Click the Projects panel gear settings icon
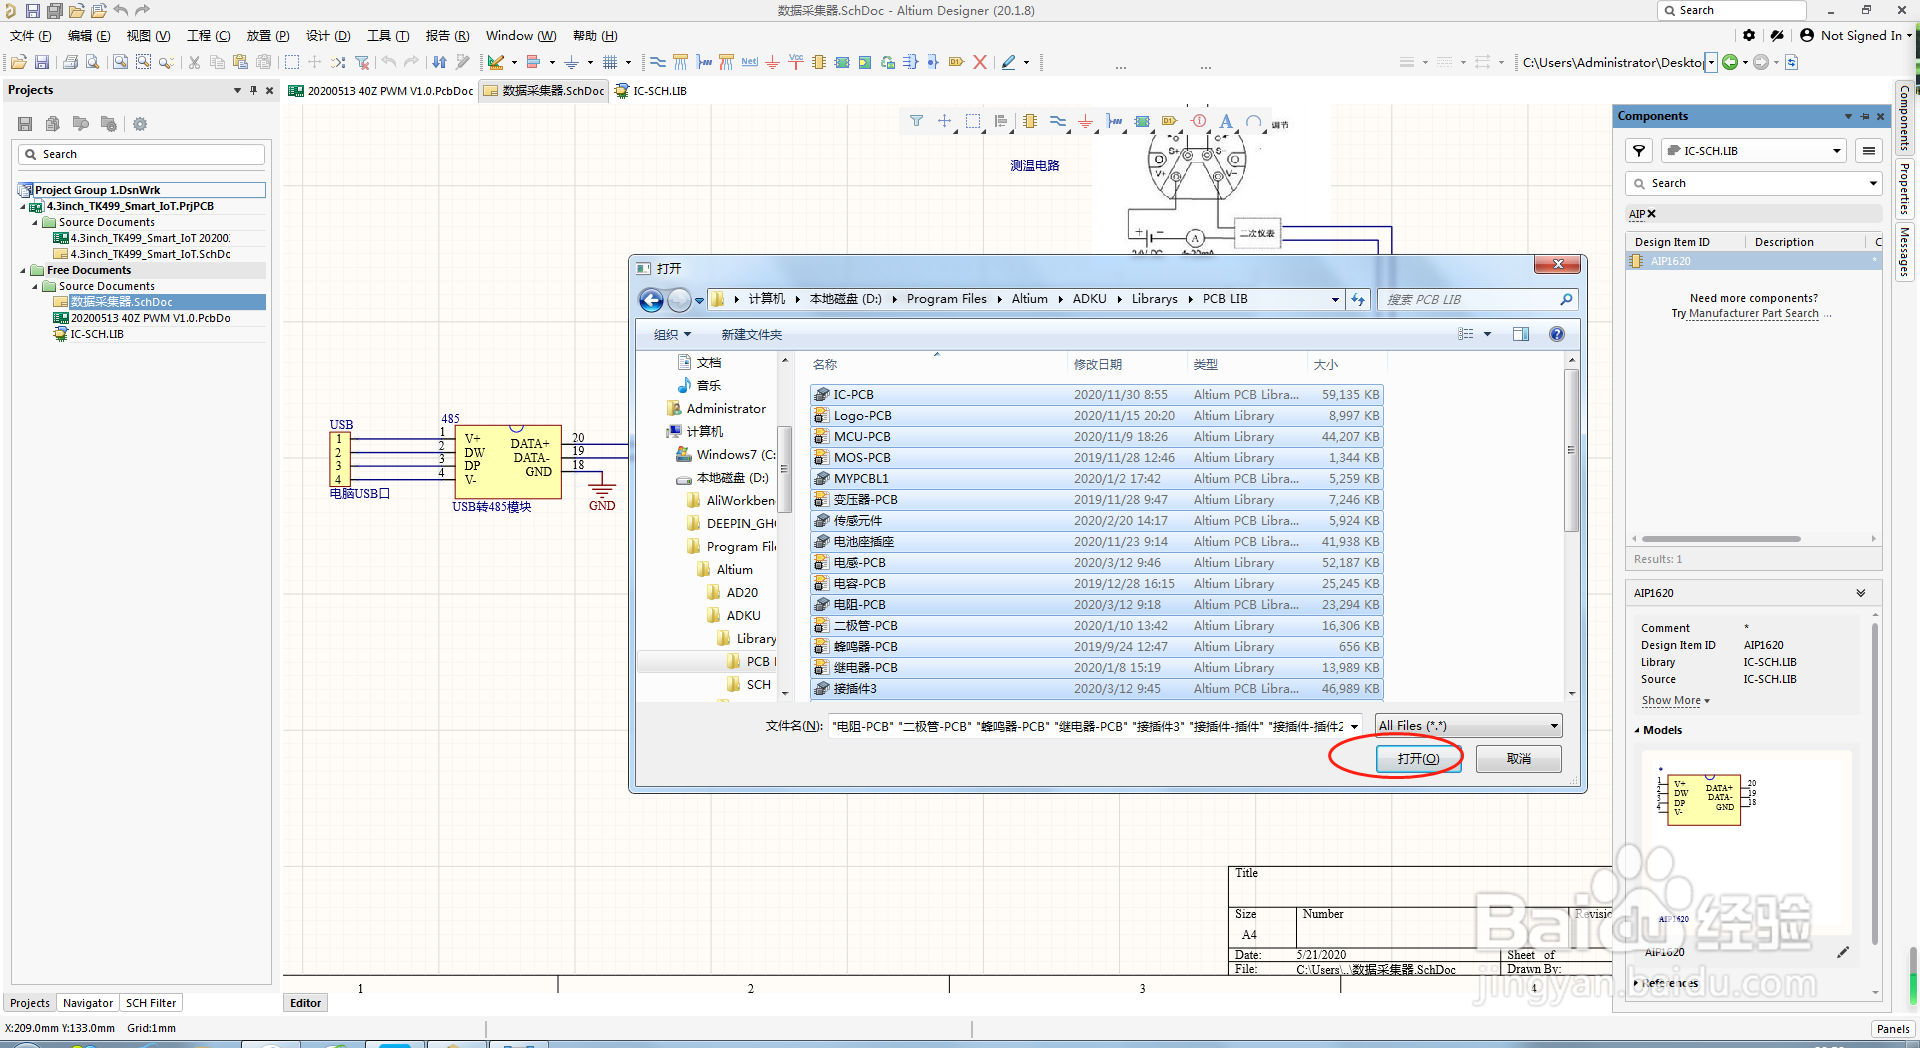This screenshot has width=1920, height=1048. [x=140, y=124]
